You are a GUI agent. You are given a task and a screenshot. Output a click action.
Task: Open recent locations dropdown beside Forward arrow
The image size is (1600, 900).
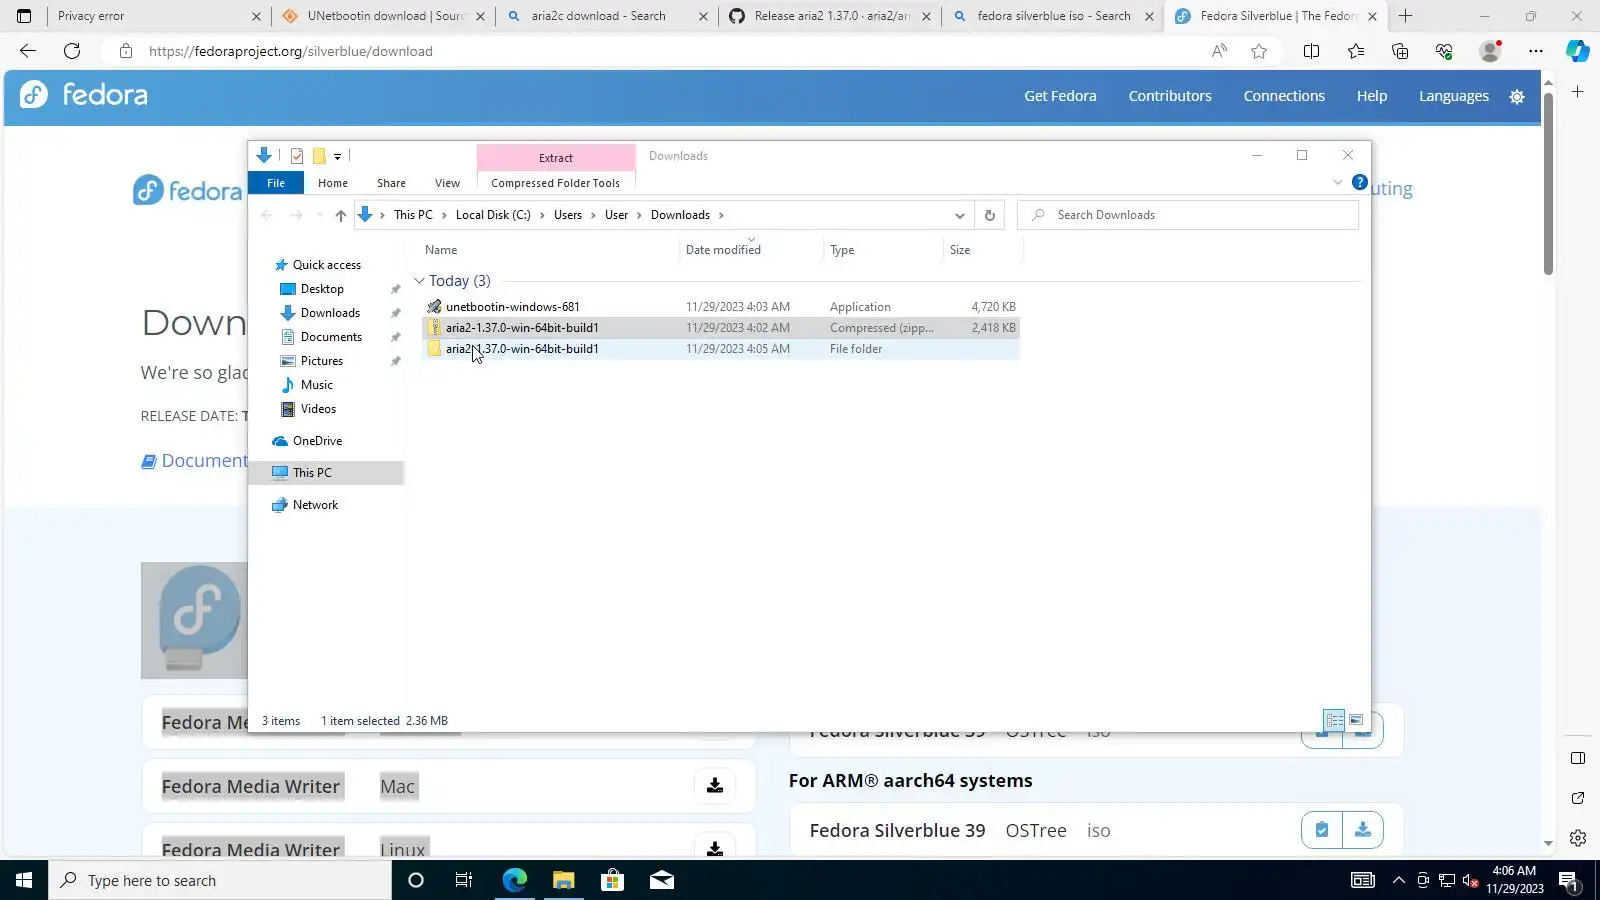[x=319, y=215]
